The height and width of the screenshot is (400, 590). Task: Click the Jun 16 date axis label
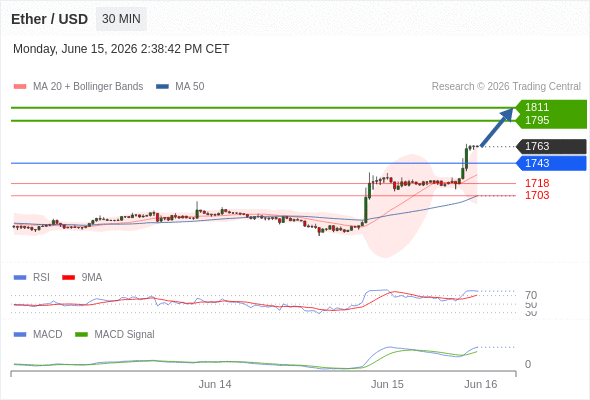click(481, 384)
